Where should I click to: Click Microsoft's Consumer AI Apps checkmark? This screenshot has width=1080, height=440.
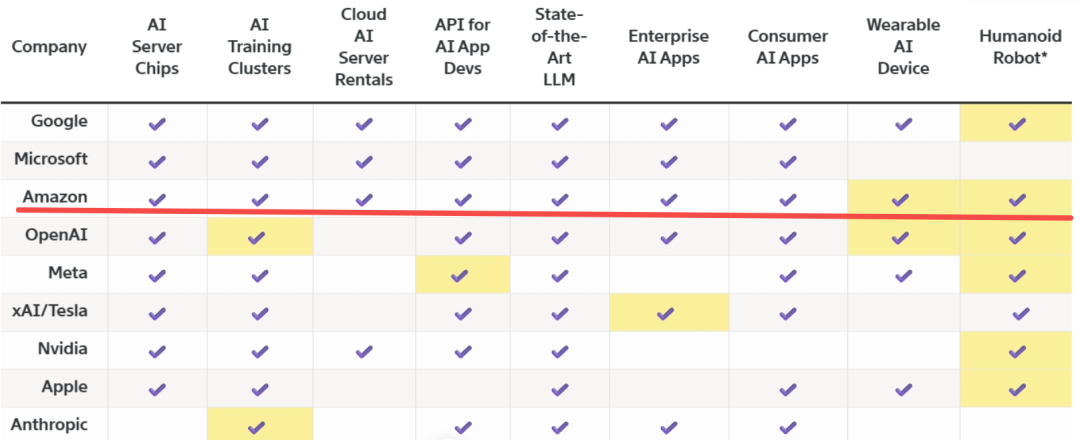pos(788,162)
